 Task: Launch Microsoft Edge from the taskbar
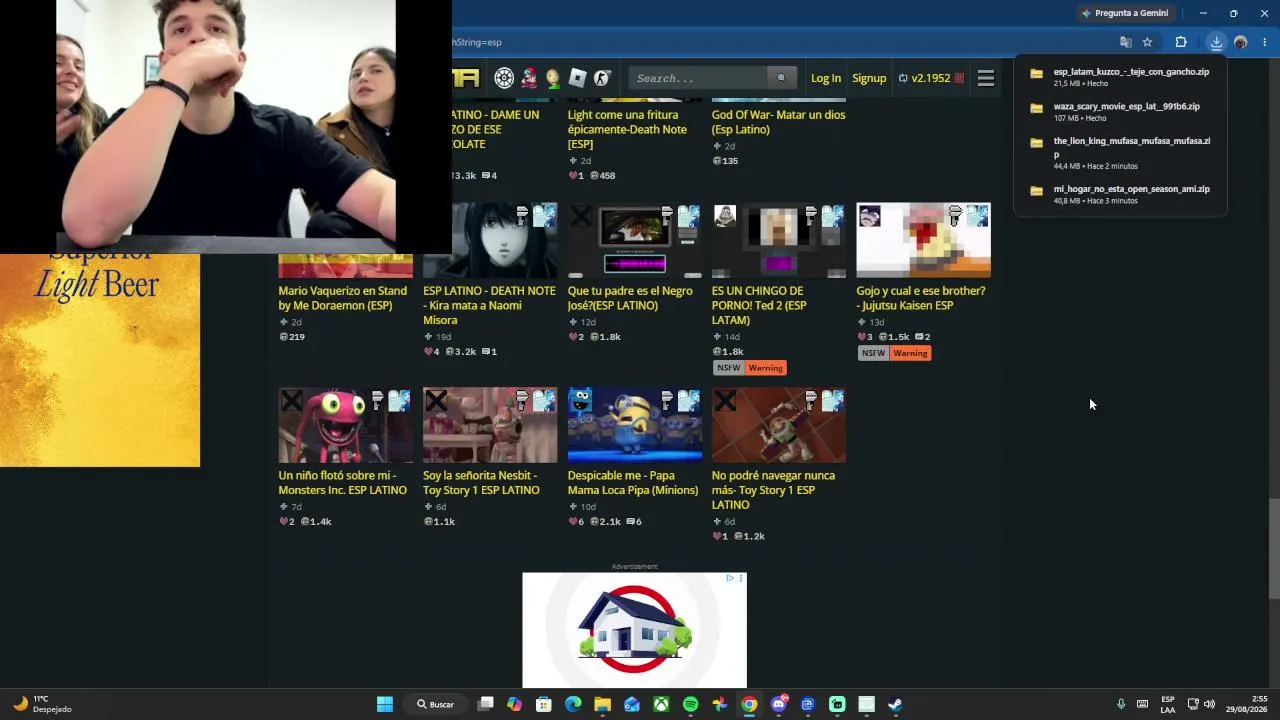(x=573, y=704)
